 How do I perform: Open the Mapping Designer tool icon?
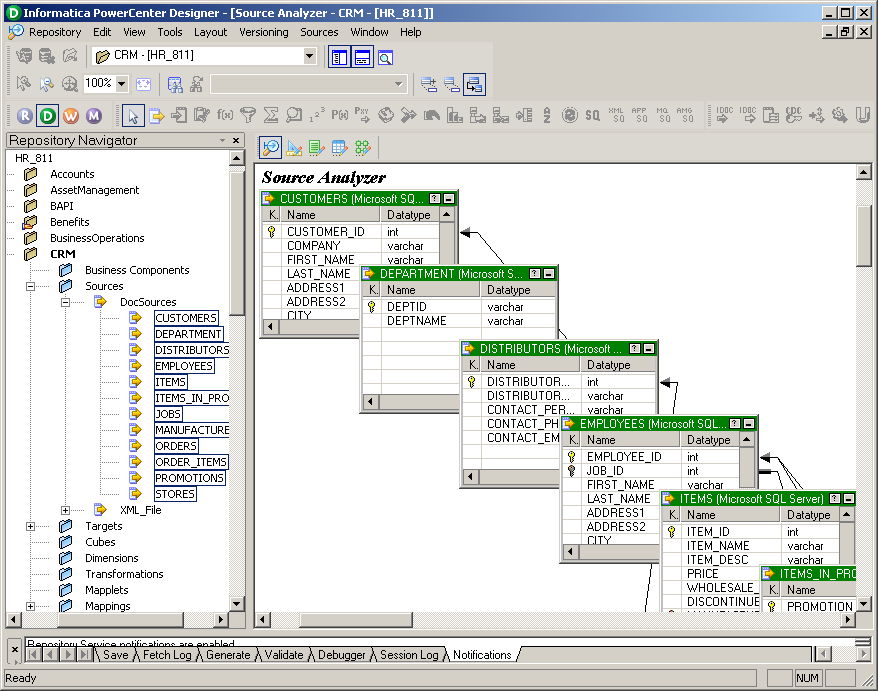pos(363,148)
